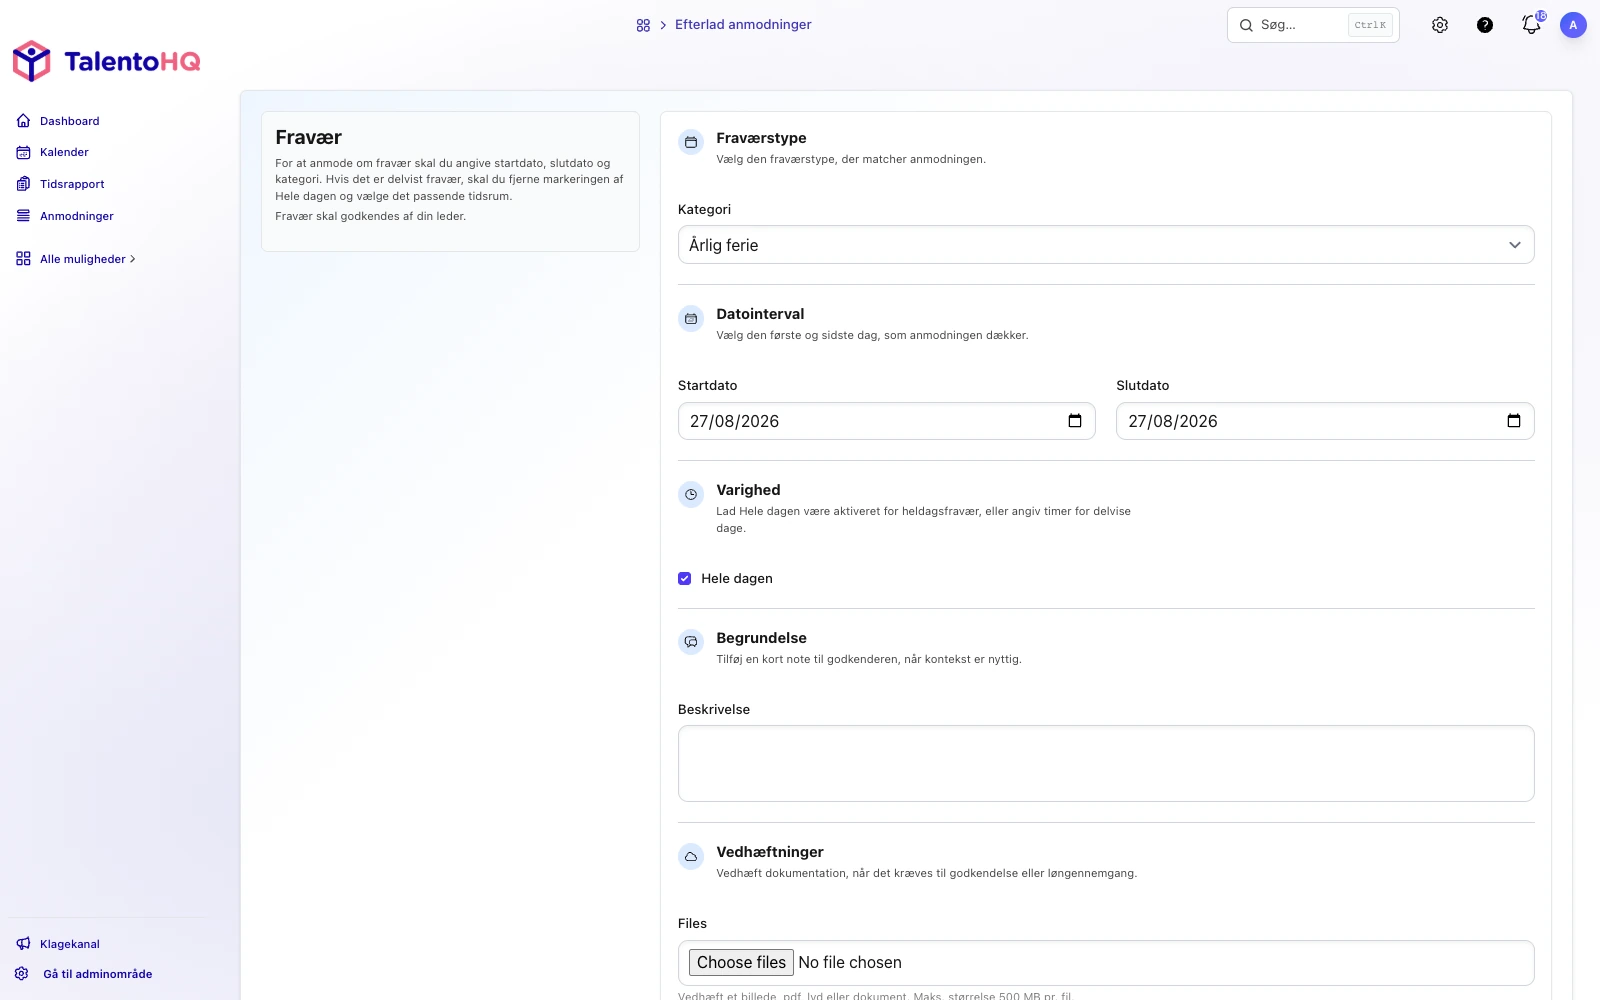Viewport: 1600px width, 1000px height.
Task: Click the Dashboard home icon
Action: click(x=23, y=121)
